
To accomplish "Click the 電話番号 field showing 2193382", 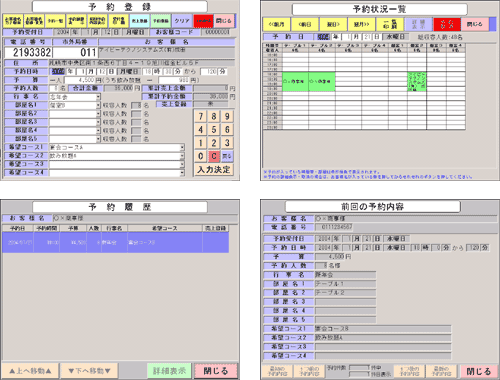I will 28,52.
